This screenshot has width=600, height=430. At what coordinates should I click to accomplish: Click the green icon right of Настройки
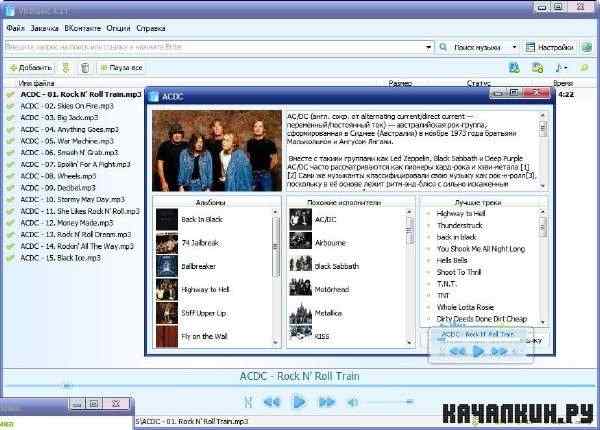click(587, 47)
